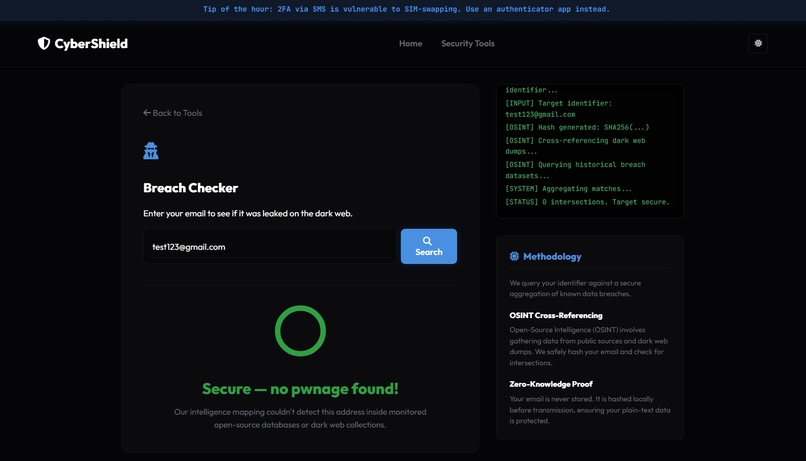Viewport: 806px width, 461px height.
Task: Click the blue Search button
Action: pos(429,246)
